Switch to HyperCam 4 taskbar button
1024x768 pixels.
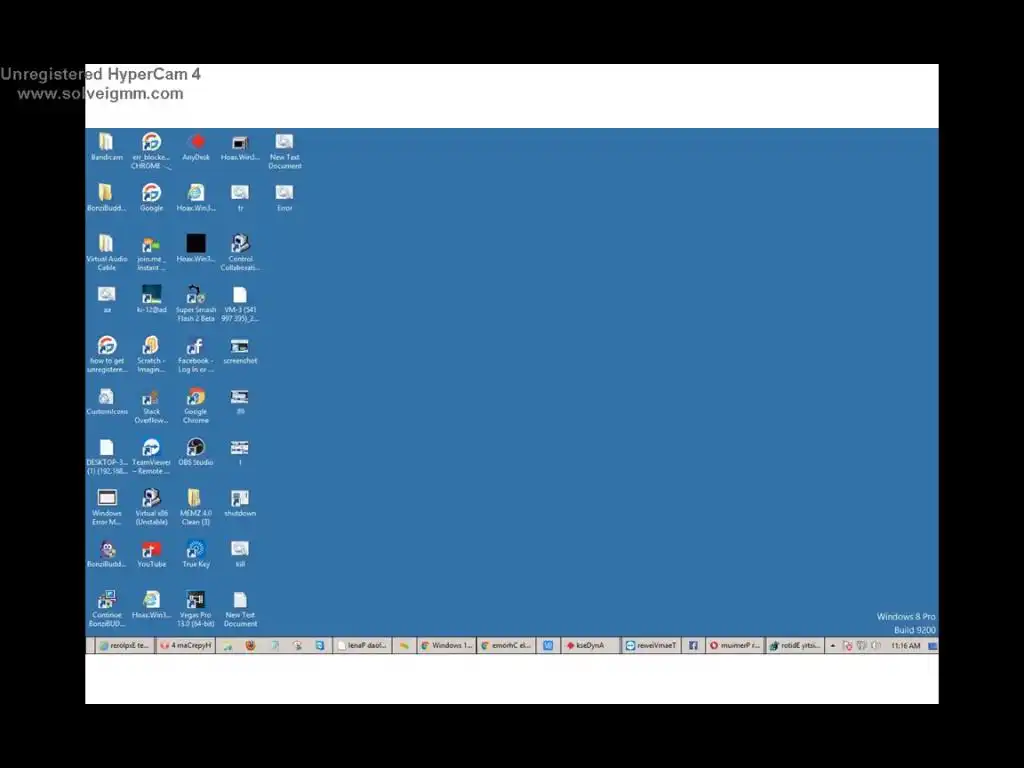point(186,645)
